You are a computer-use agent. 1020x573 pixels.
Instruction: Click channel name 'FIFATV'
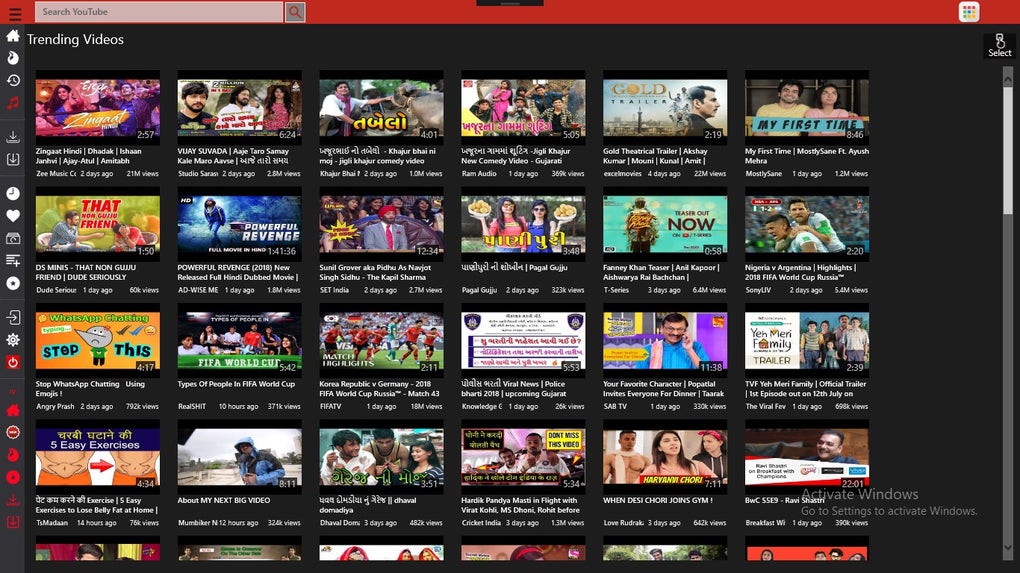click(330, 406)
